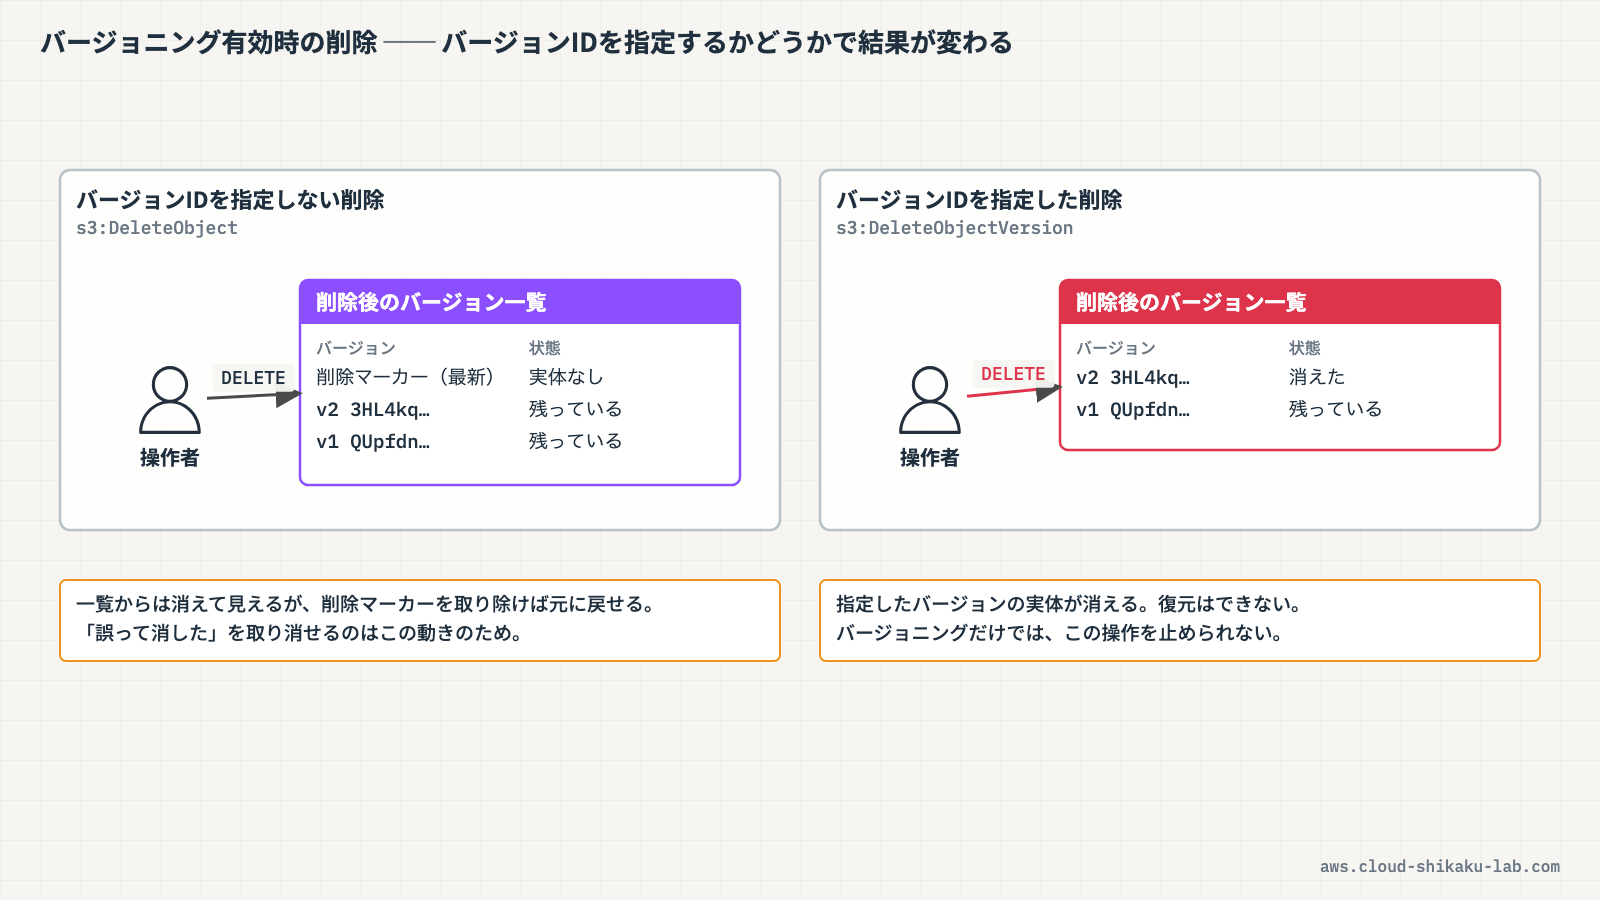Click aws.cloud-shikaku-lab.com footer text

[1440, 867]
